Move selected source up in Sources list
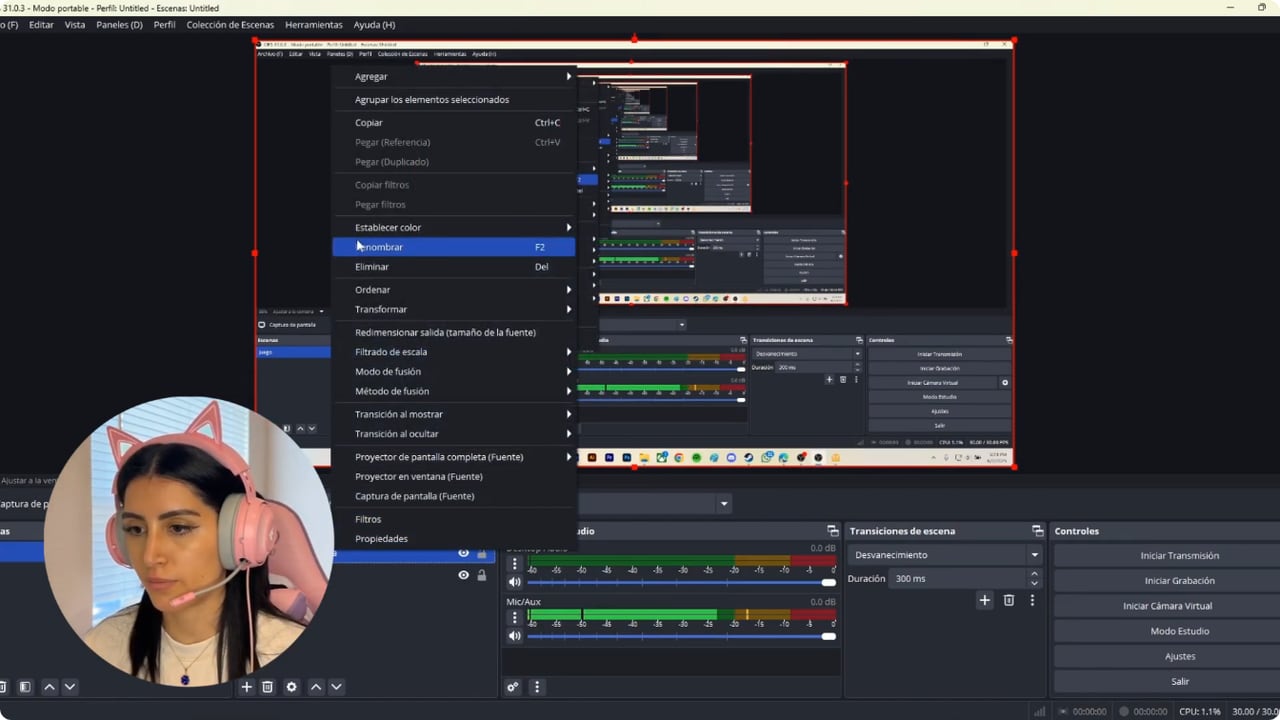The image size is (1280, 720). (x=316, y=687)
